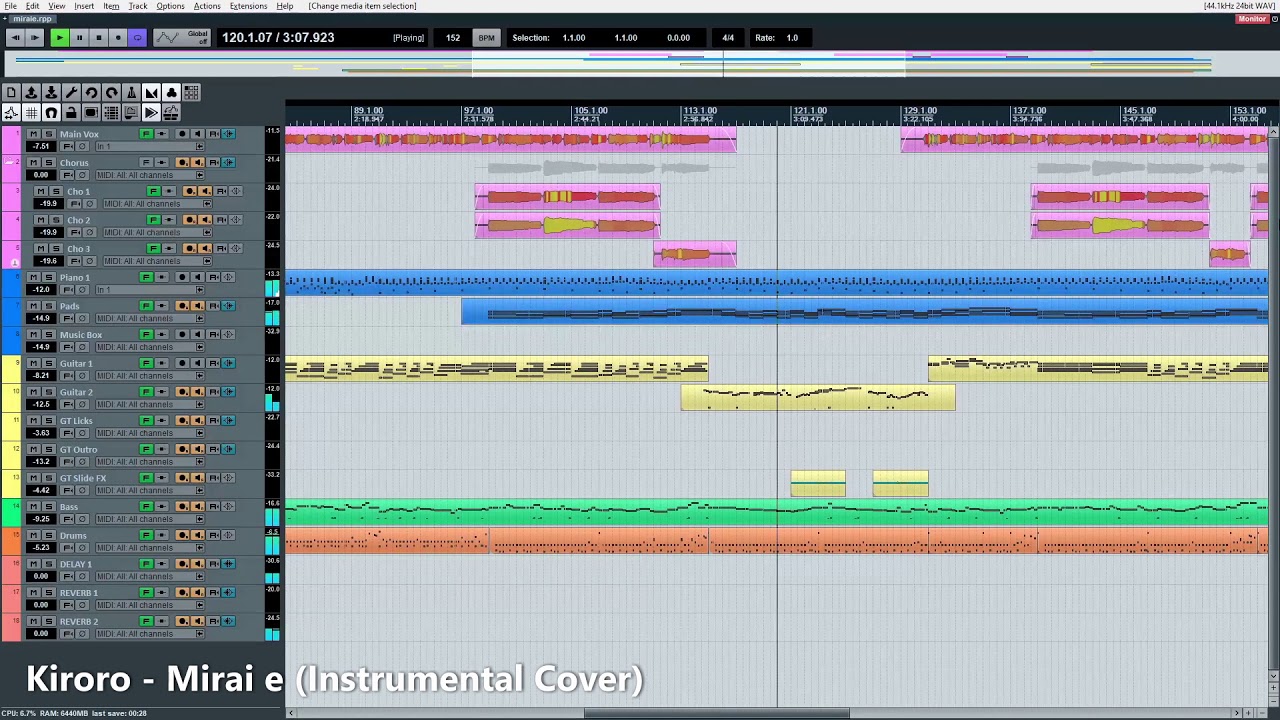Open the Options menu
The width and height of the screenshot is (1280, 720).
pos(170,6)
